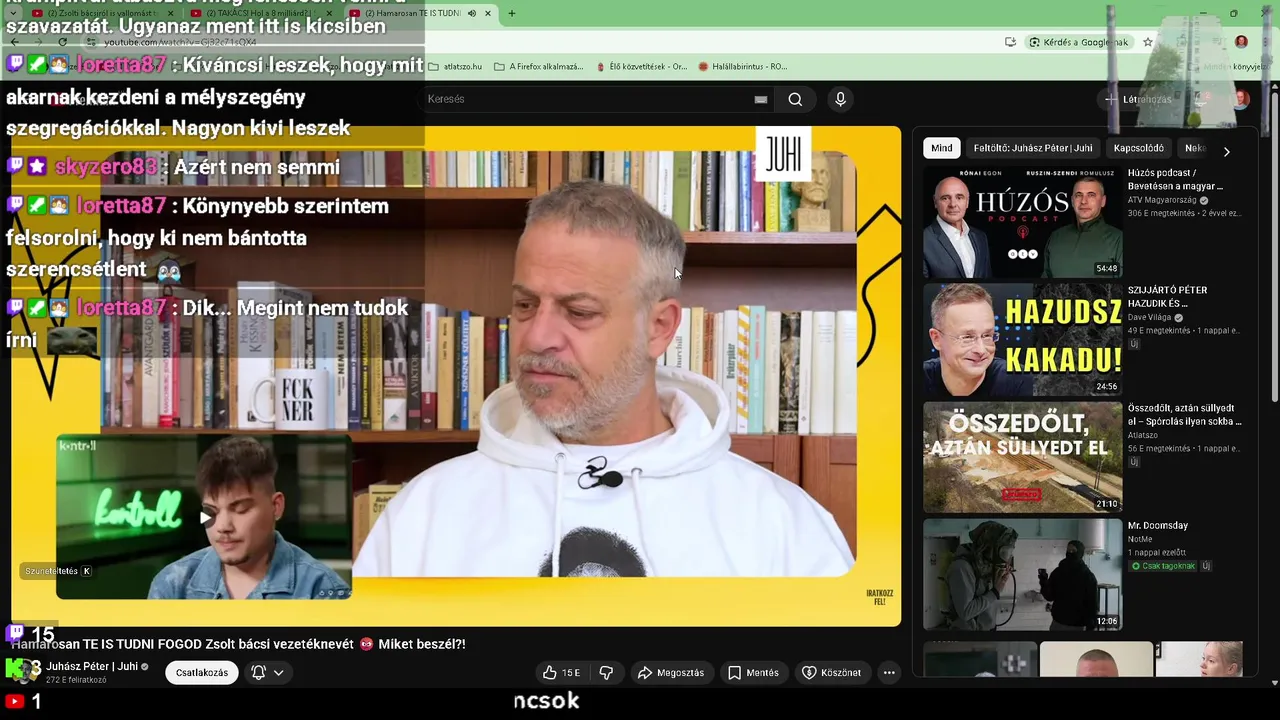Screen dimensions: 1280x720
Task: Open Juhász Péter | Juhi channel link
Action: (x=92, y=666)
